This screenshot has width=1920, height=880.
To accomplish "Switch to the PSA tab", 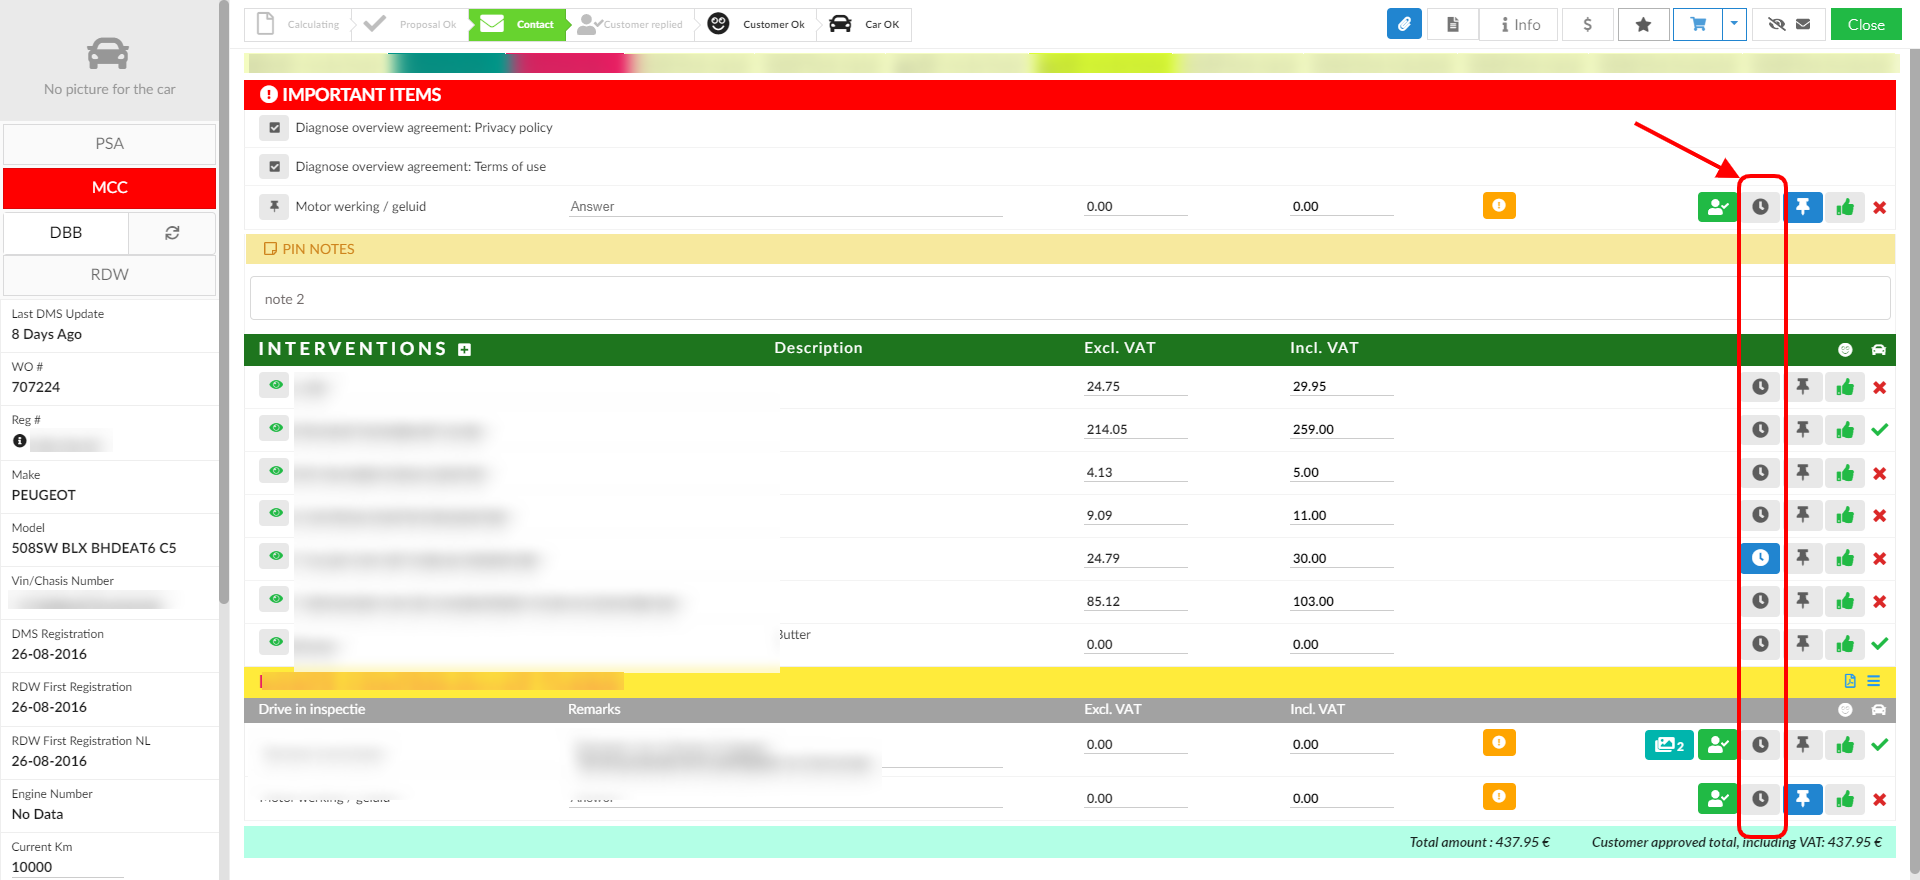I will (110, 144).
